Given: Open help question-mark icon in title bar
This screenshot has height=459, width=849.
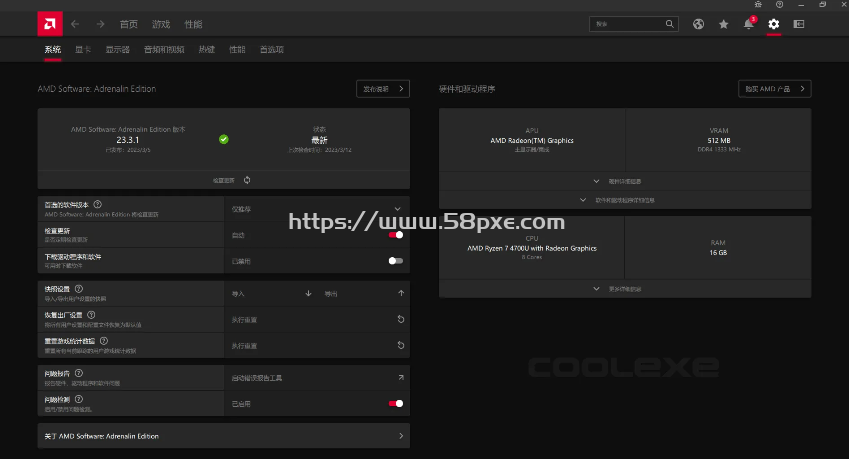Looking at the screenshot, I should click(779, 4).
